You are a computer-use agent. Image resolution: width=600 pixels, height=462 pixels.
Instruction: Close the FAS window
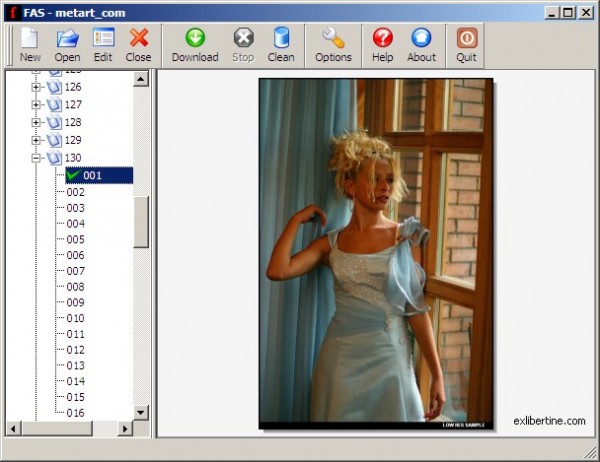(586, 13)
